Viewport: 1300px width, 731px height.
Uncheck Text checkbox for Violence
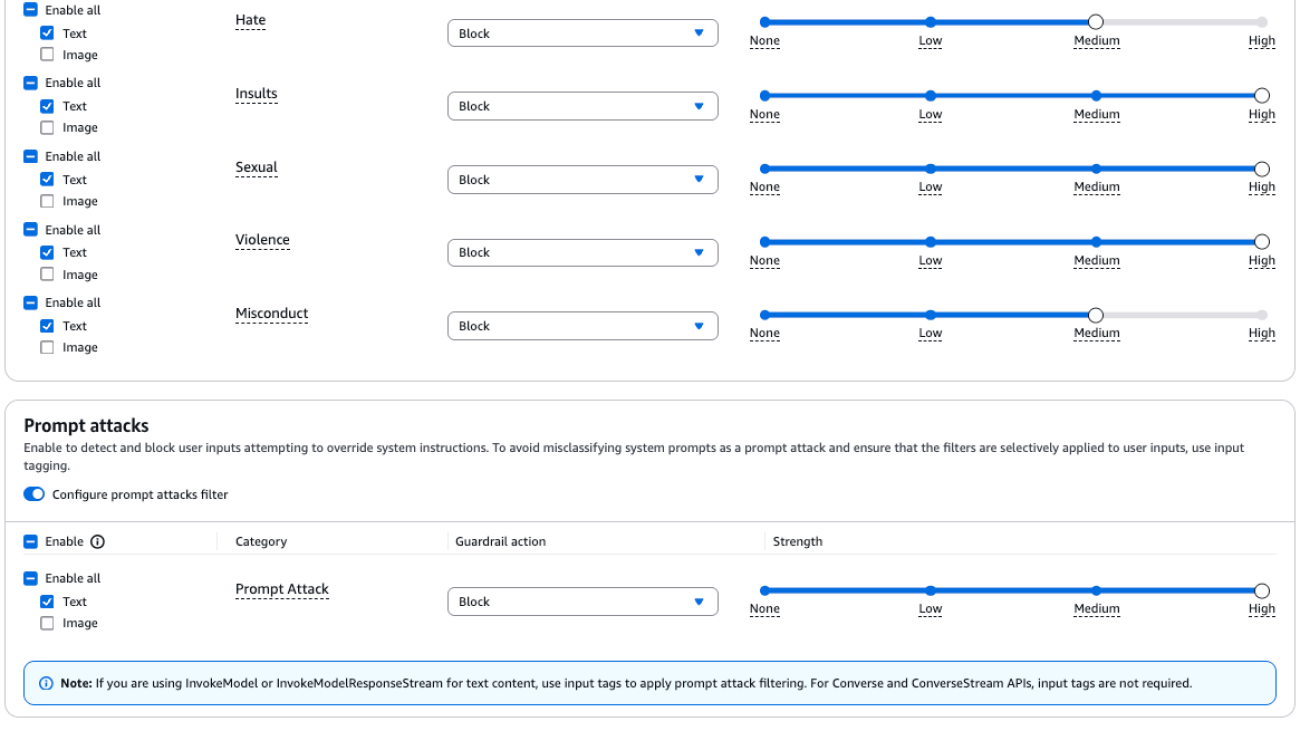[x=47, y=252]
